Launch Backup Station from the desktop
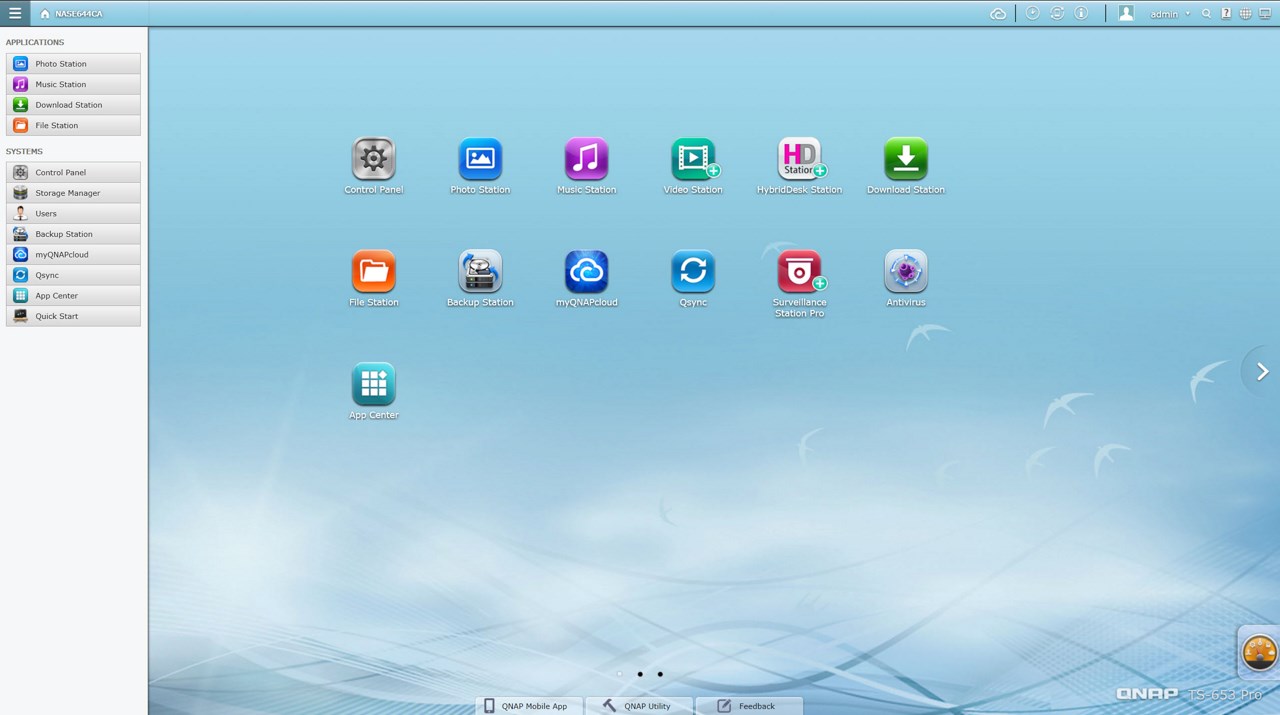 480,271
